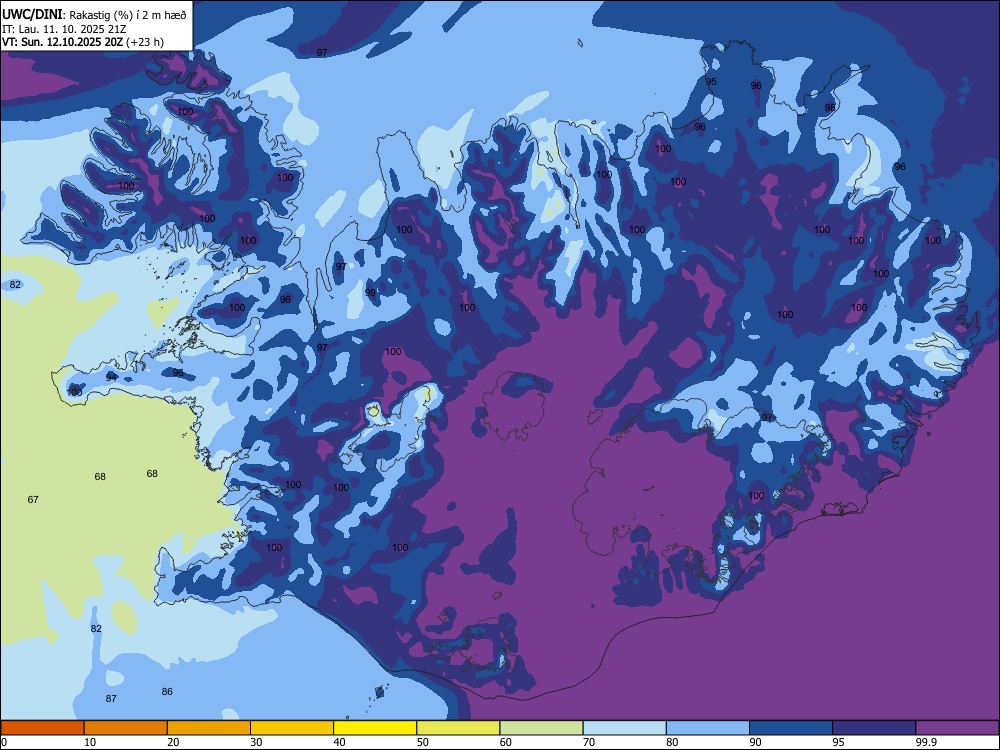Click the 90–95 medium blue legend swatch
Screen dimensions: 1000x750
tap(791, 728)
